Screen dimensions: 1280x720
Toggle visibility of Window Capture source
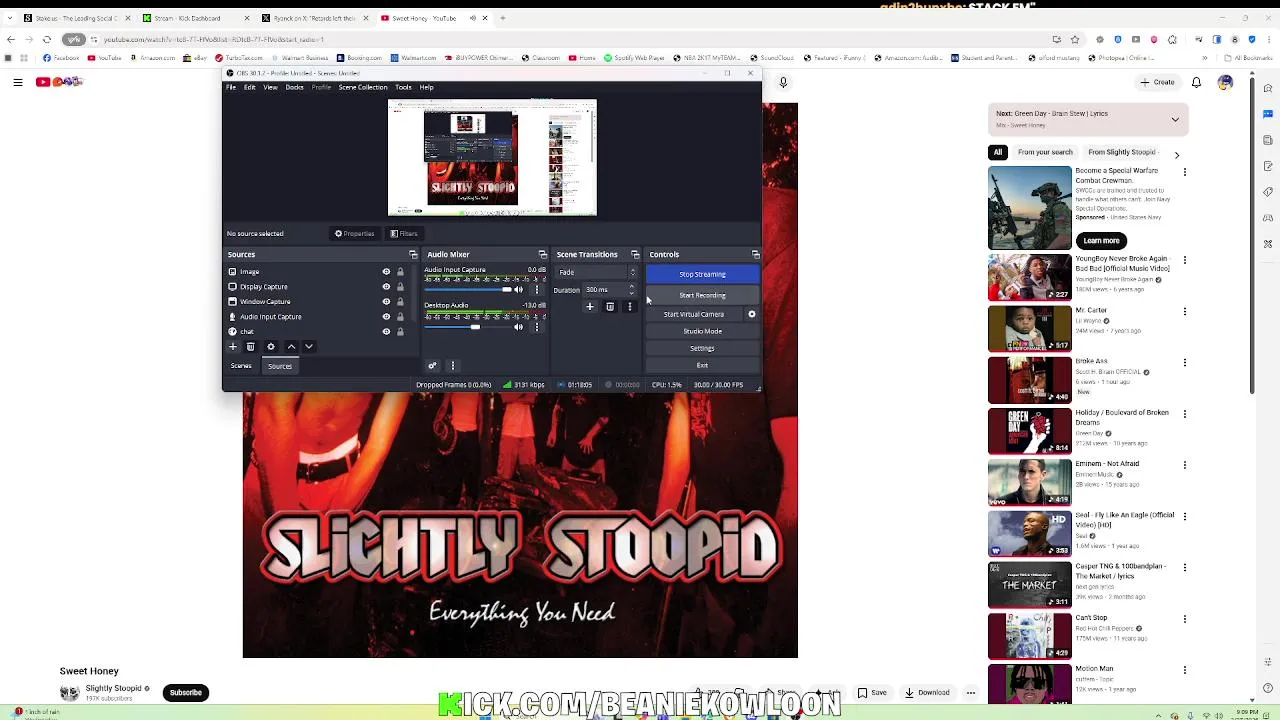(x=386, y=302)
